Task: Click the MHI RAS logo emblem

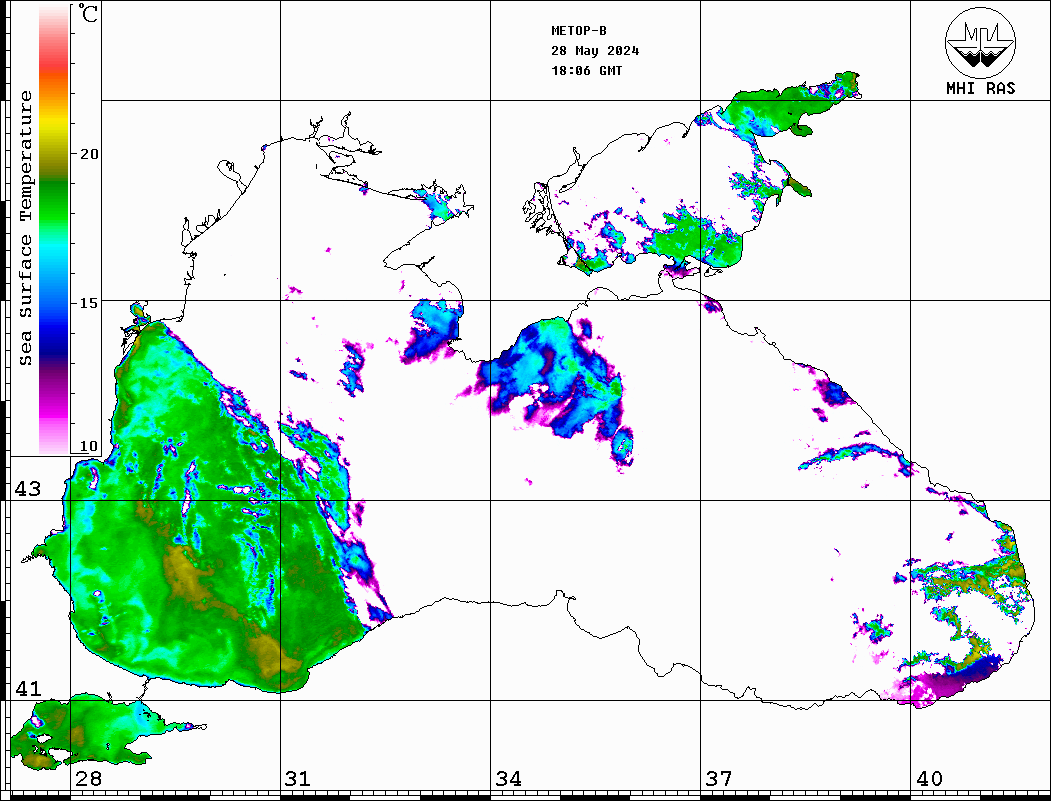Action: point(981,42)
